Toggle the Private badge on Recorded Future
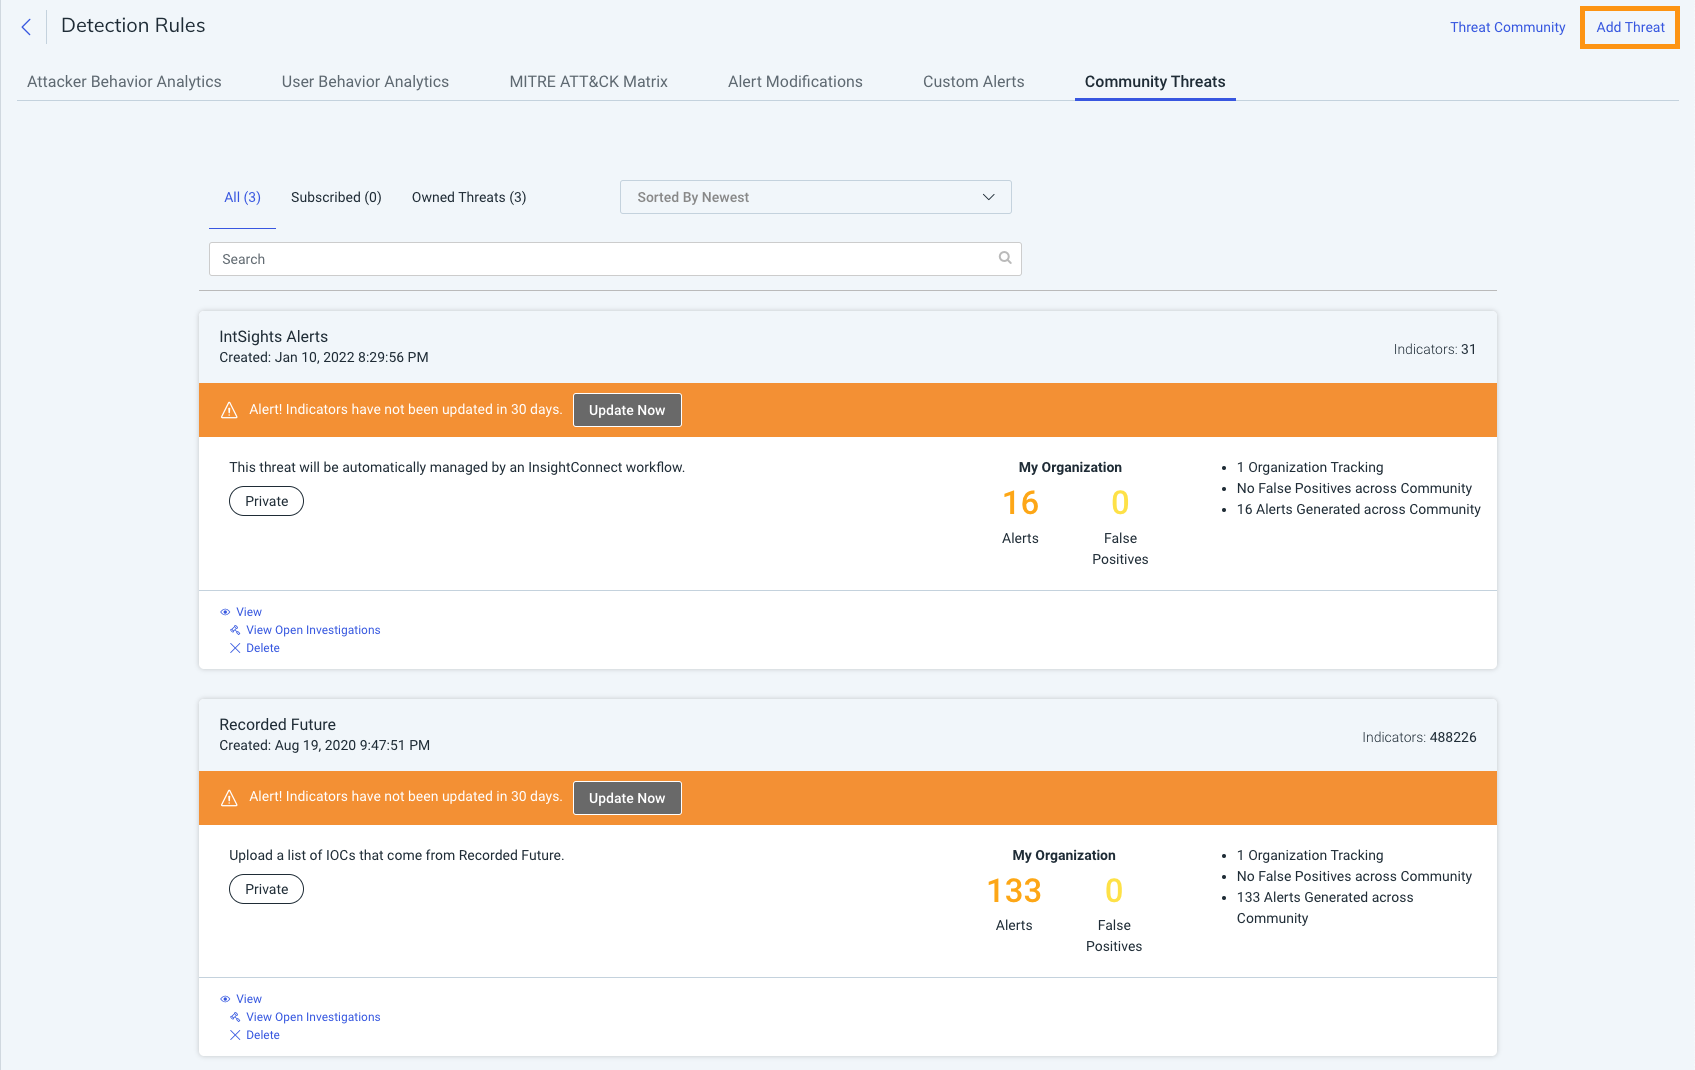The width and height of the screenshot is (1695, 1070). (x=266, y=889)
